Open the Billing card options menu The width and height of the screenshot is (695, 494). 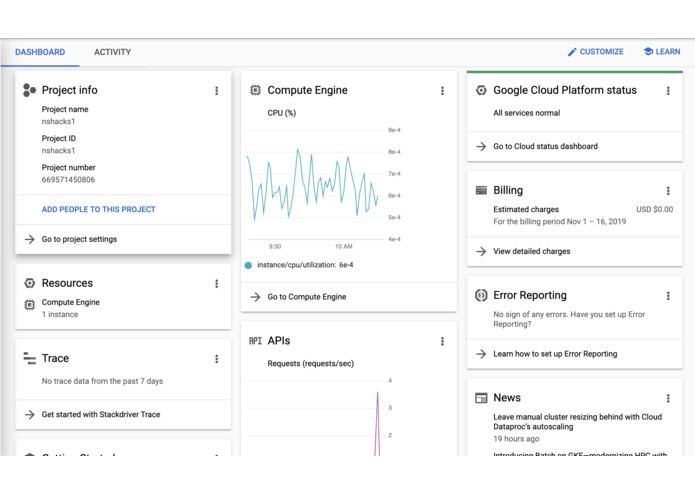tap(669, 191)
